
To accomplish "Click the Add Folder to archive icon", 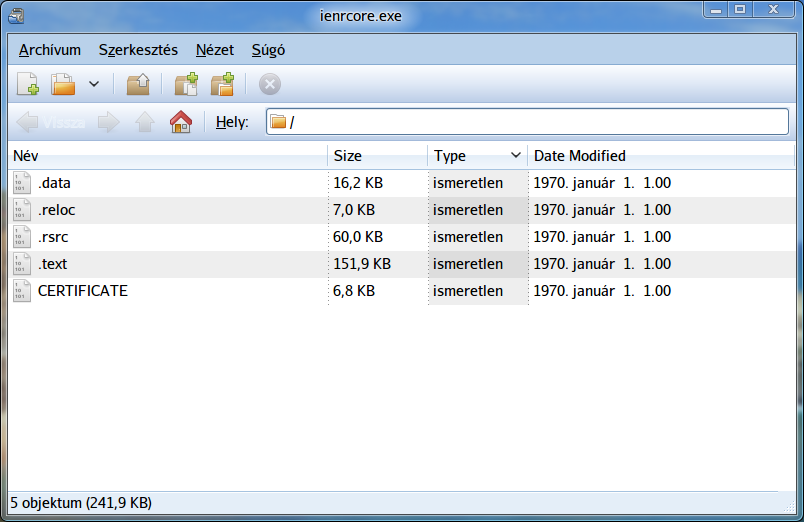I will point(223,84).
